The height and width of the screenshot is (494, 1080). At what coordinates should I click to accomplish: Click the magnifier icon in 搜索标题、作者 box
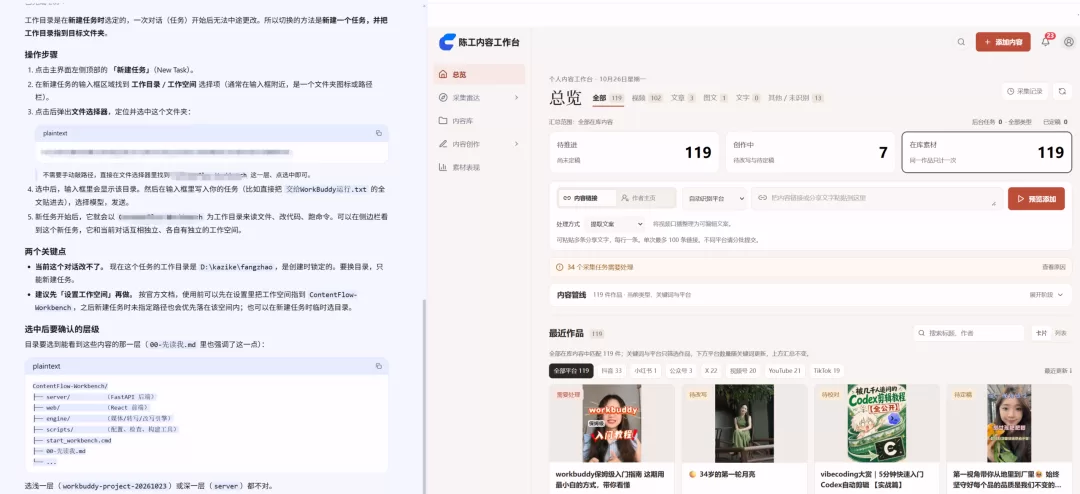point(922,333)
